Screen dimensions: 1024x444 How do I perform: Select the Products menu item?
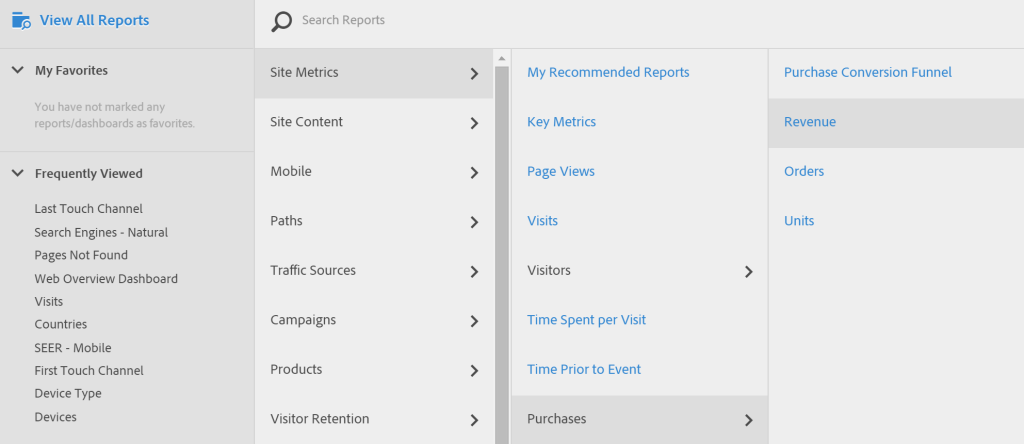point(296,369)
